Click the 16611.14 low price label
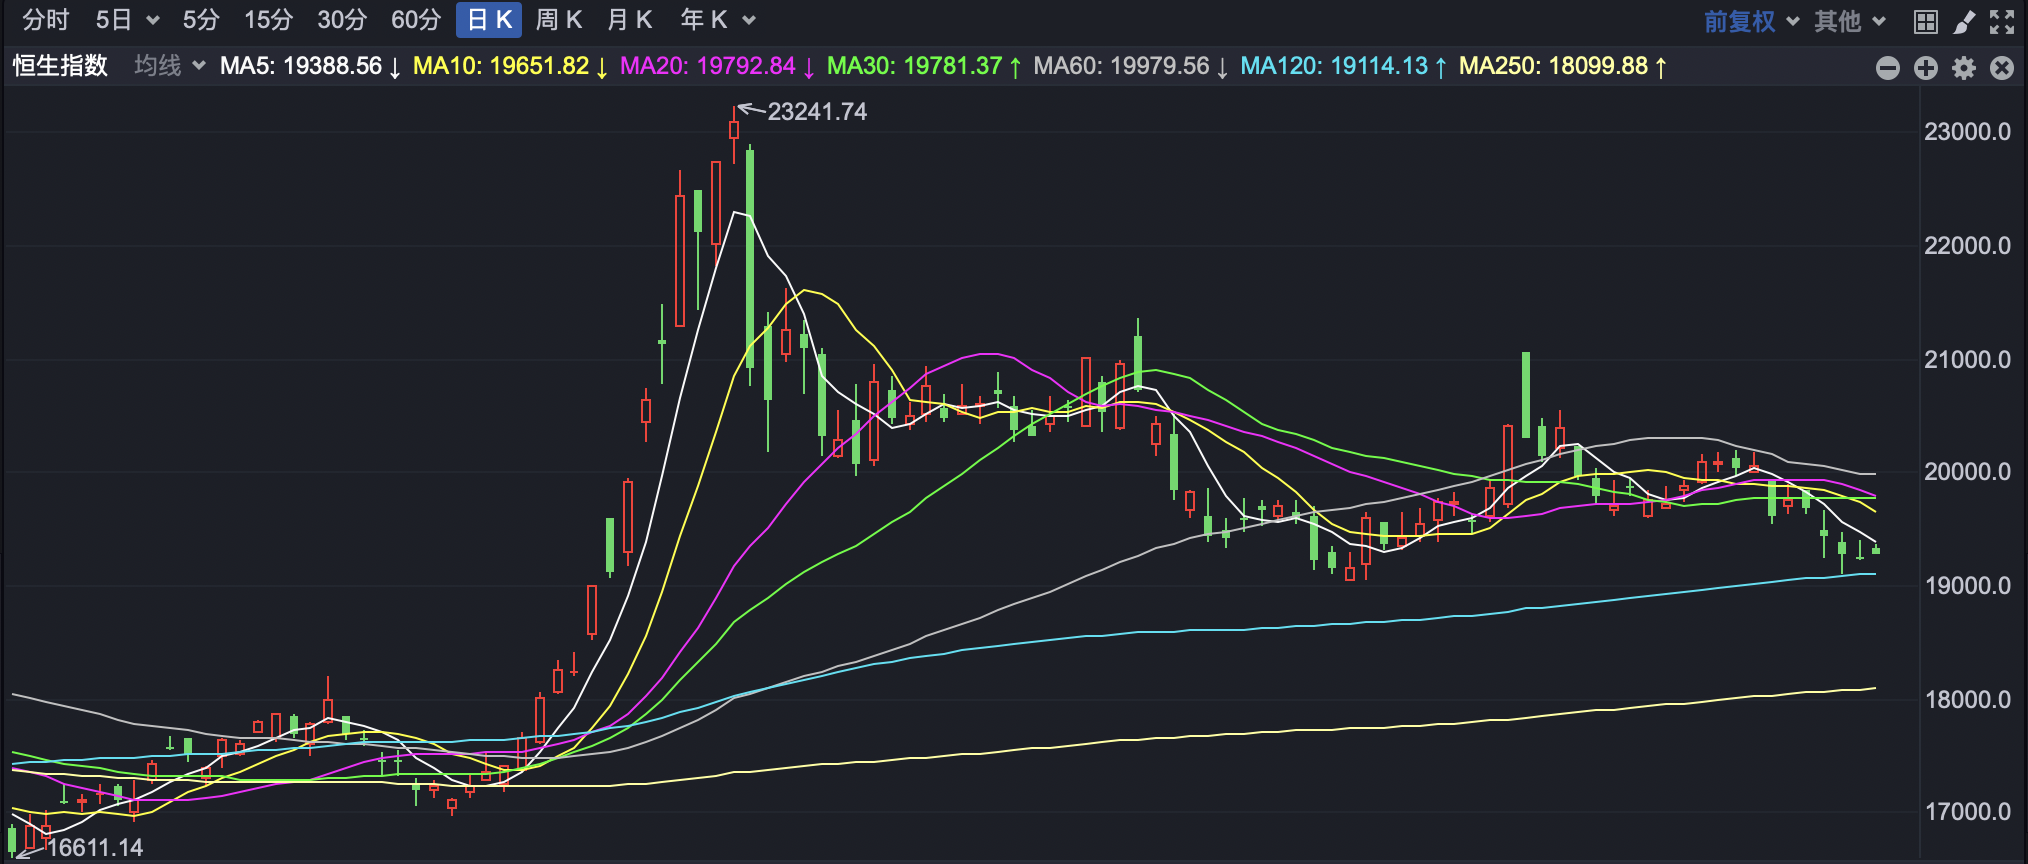2028x864 pixels. [95, 848]
